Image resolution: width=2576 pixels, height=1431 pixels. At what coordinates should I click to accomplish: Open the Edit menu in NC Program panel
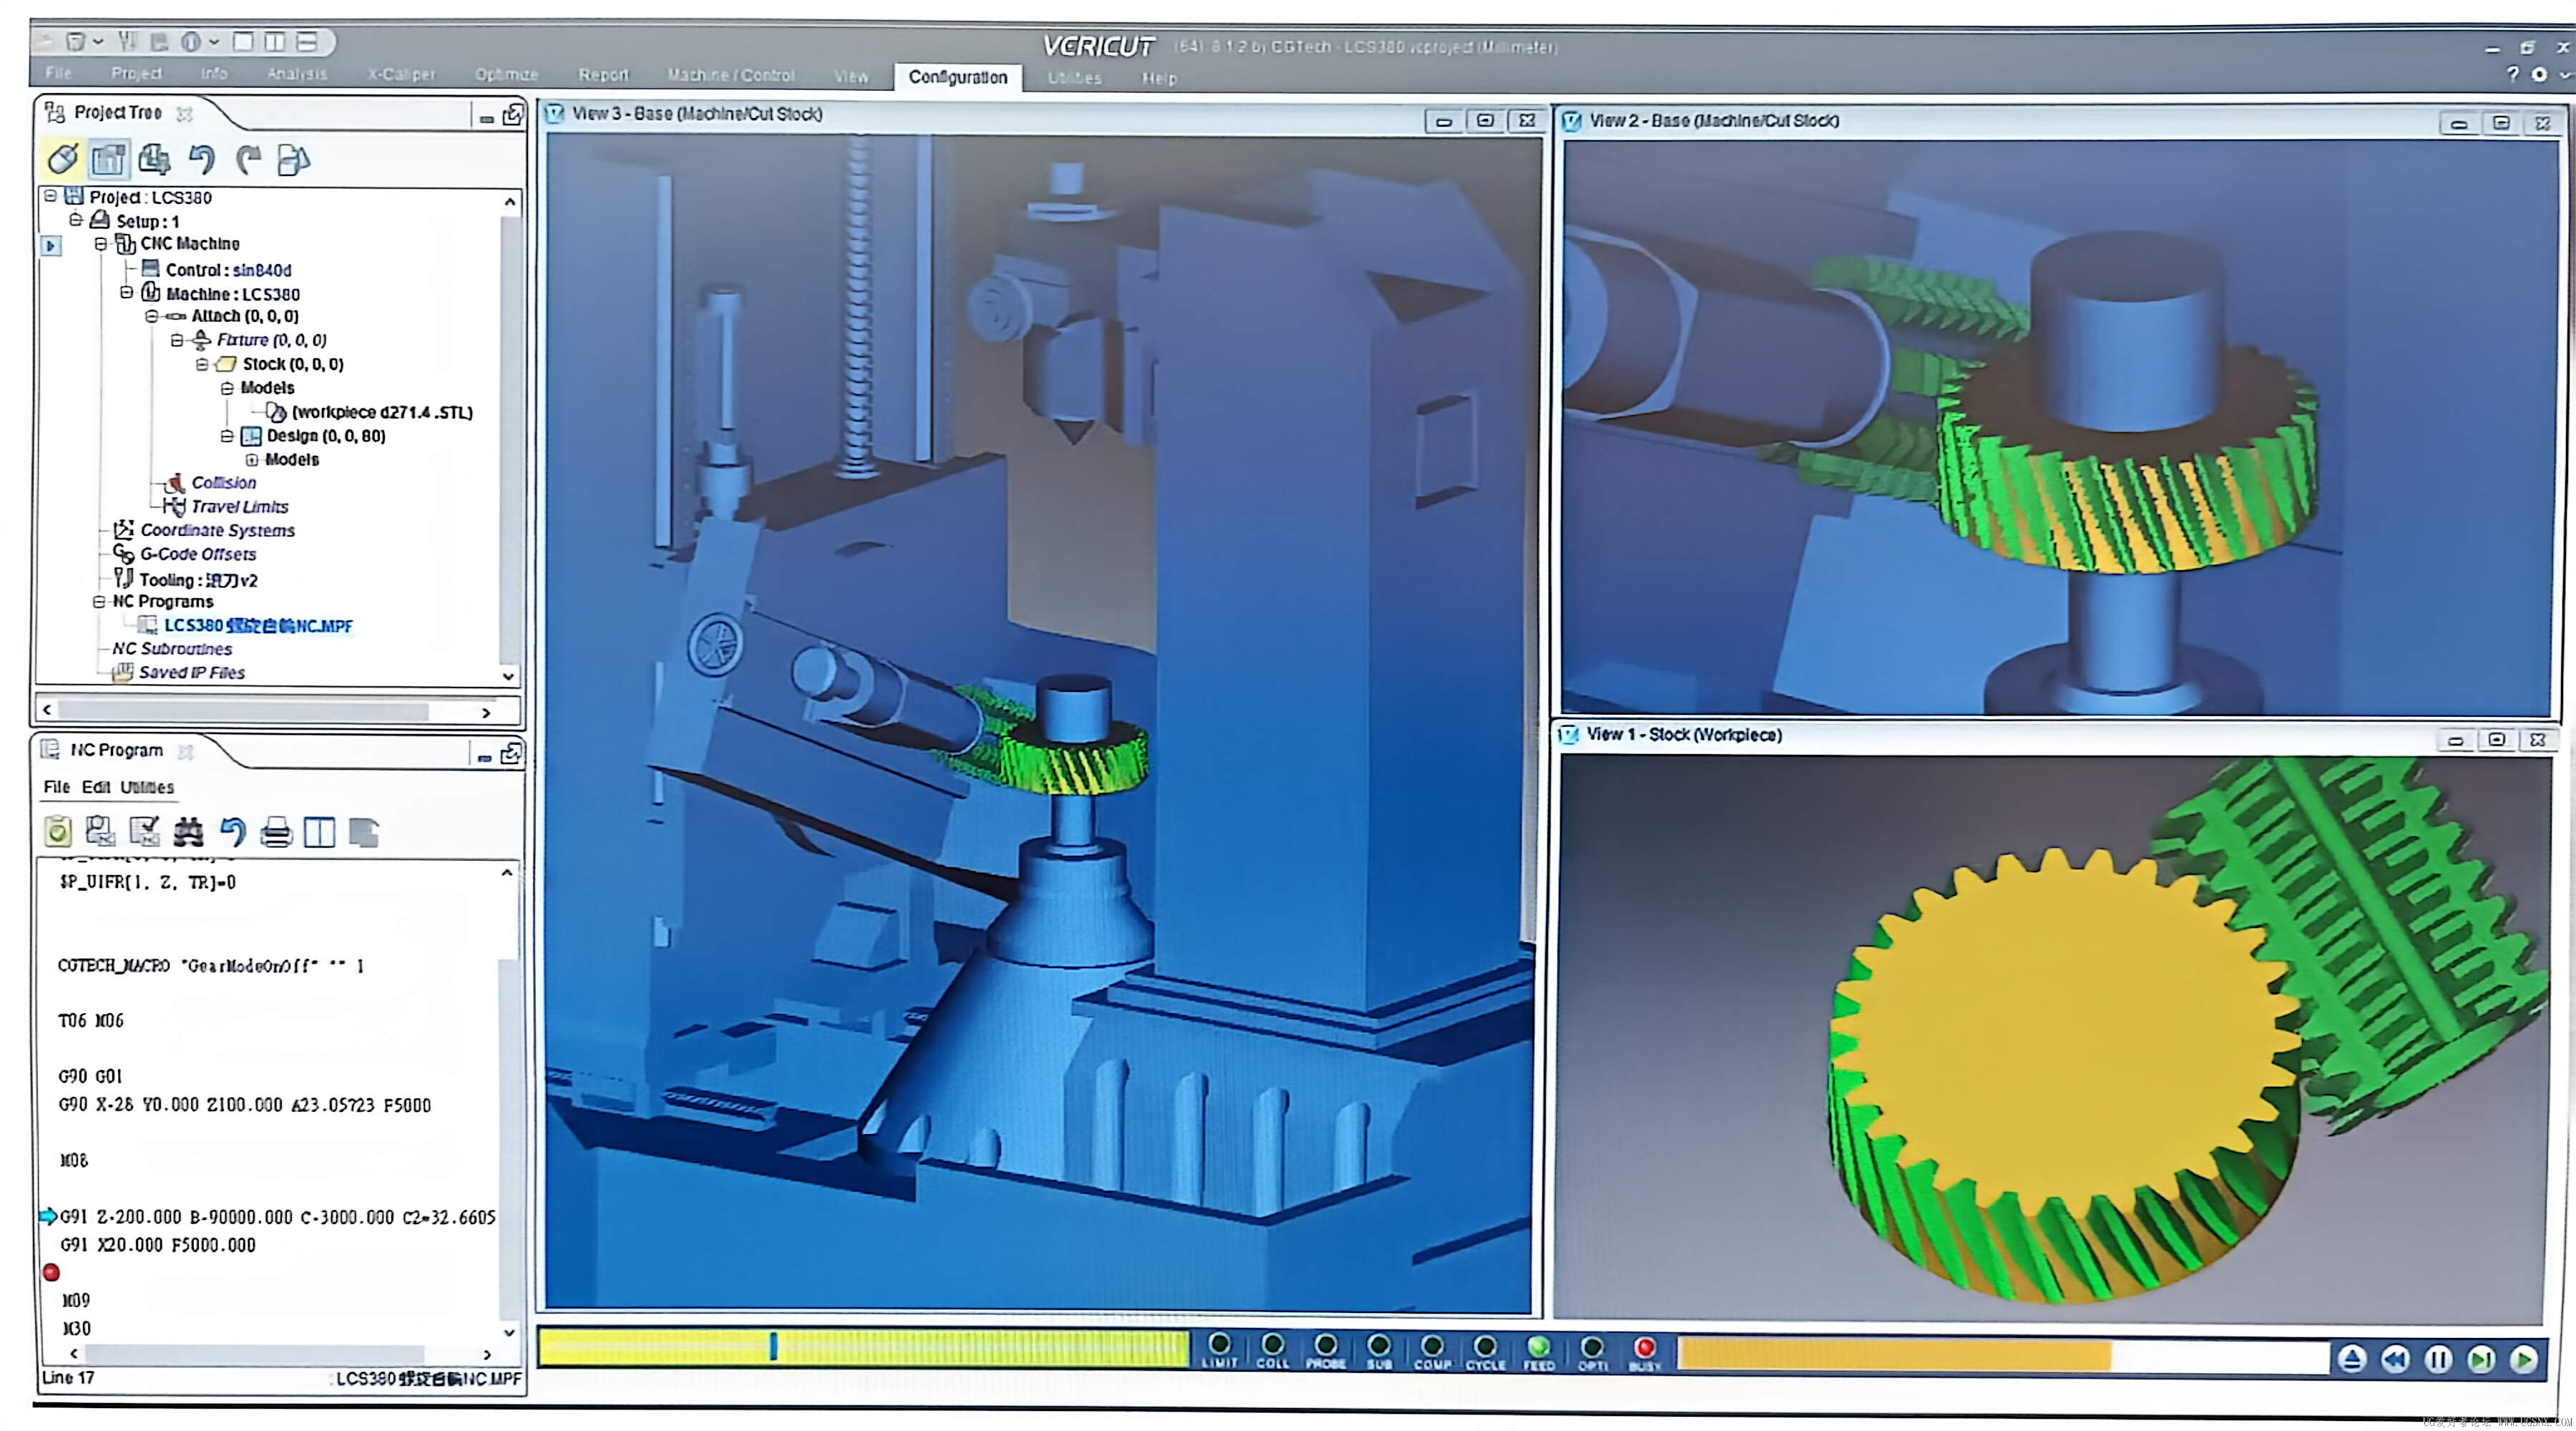tap(96, 787)
